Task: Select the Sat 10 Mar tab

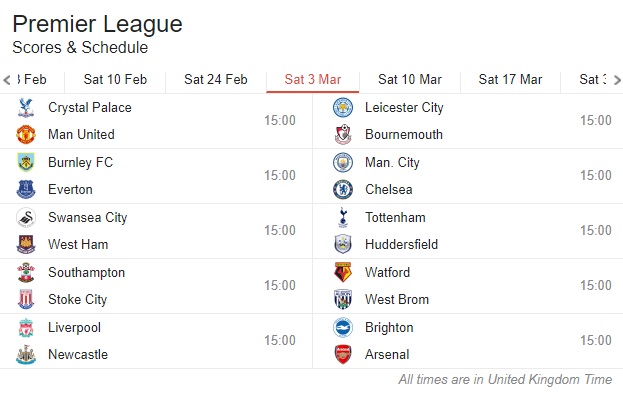Action: tap(410, 79)
